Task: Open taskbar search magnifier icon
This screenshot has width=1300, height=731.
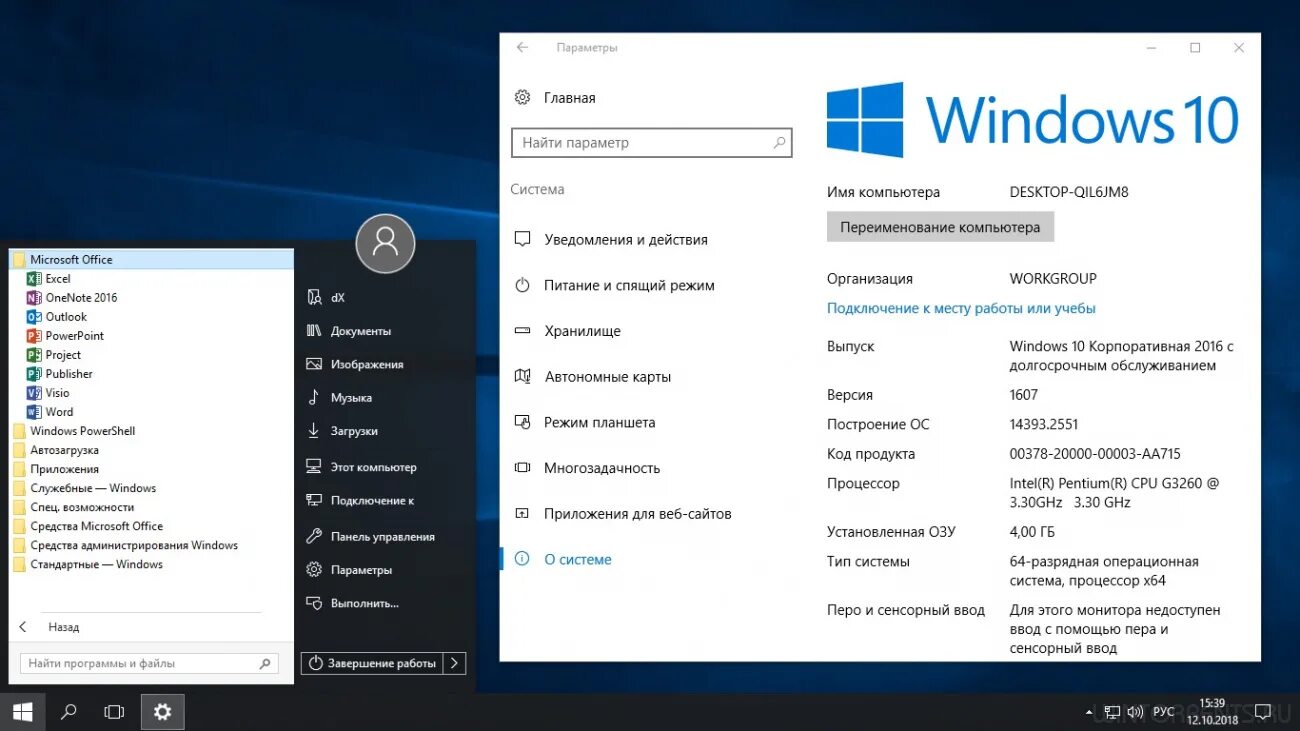Action: point(69,712)
